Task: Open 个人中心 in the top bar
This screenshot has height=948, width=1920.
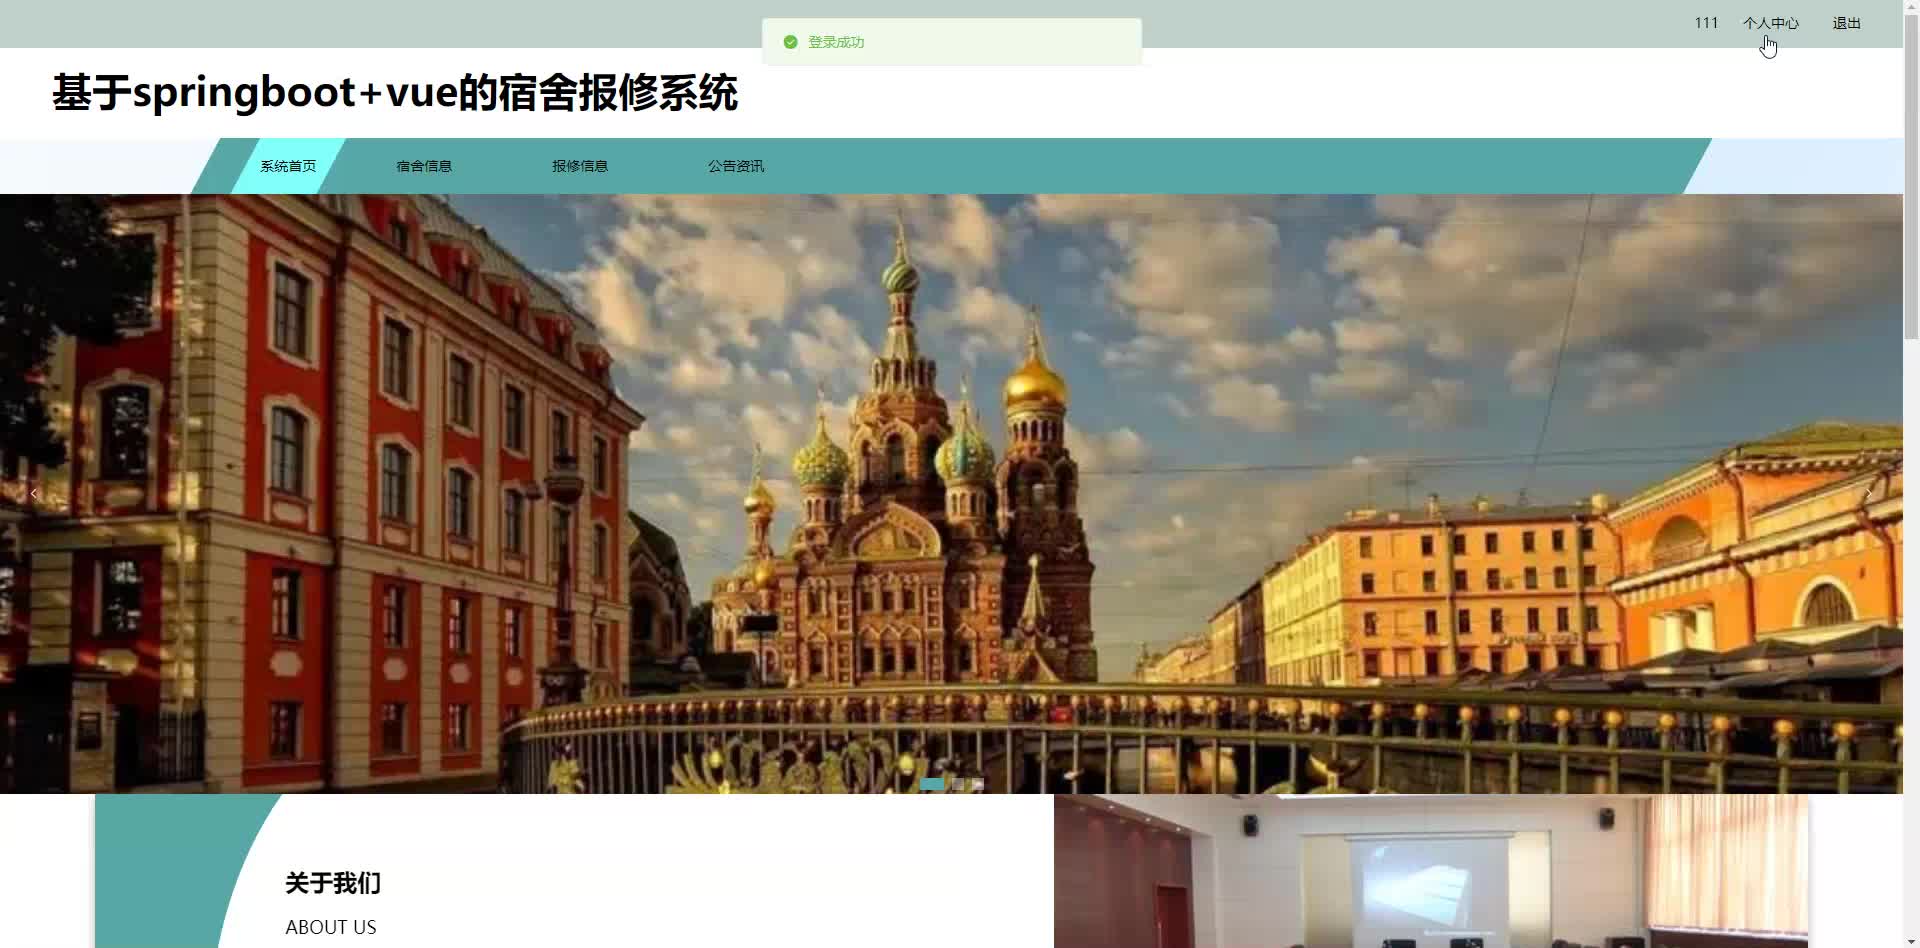Action: [1770, 23]
